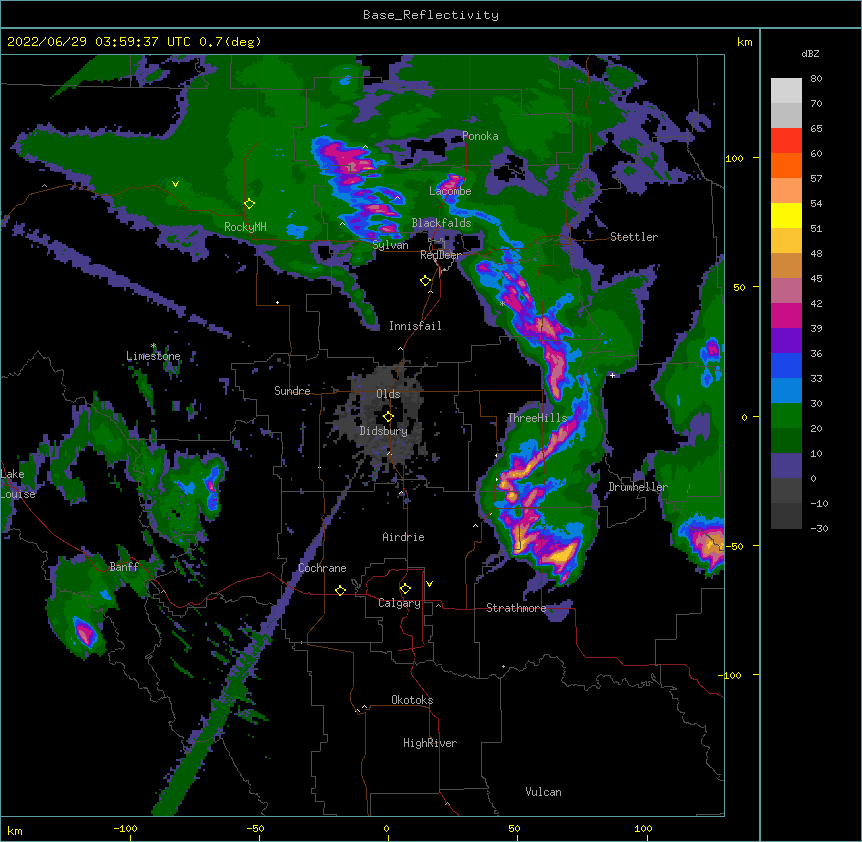Click the 0 tick on bottom axis
Viewport: 862px width, 842px height.
386,828
